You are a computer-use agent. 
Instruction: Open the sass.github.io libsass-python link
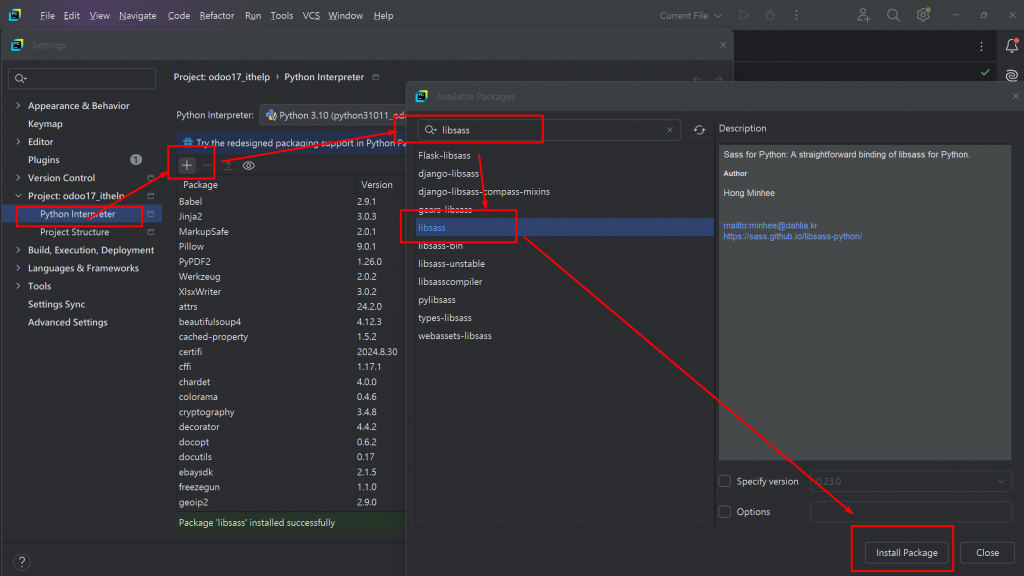coord(792,236)
